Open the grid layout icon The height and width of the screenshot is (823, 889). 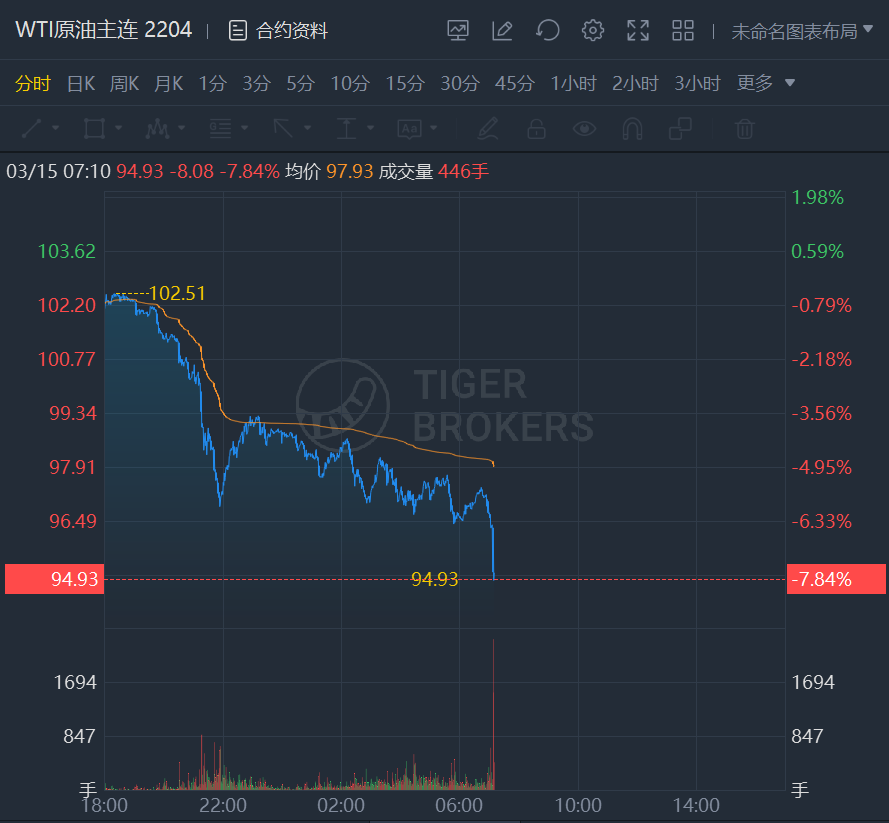(x=683, y=31)
